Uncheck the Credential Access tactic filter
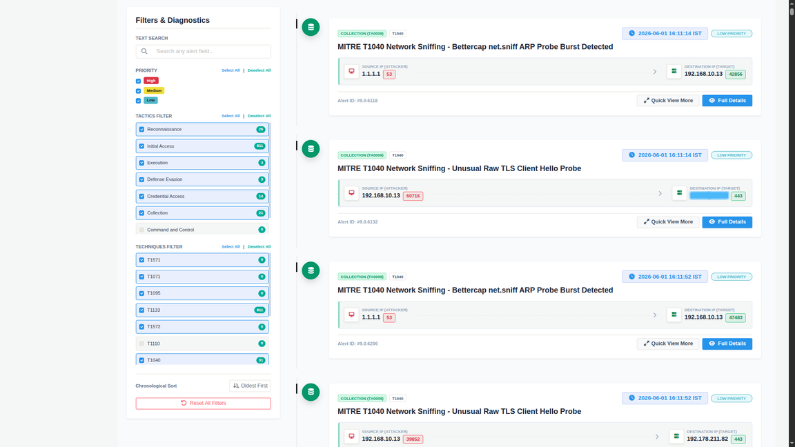This screenshot has width=795, height=448. click(x=141, y=196)
